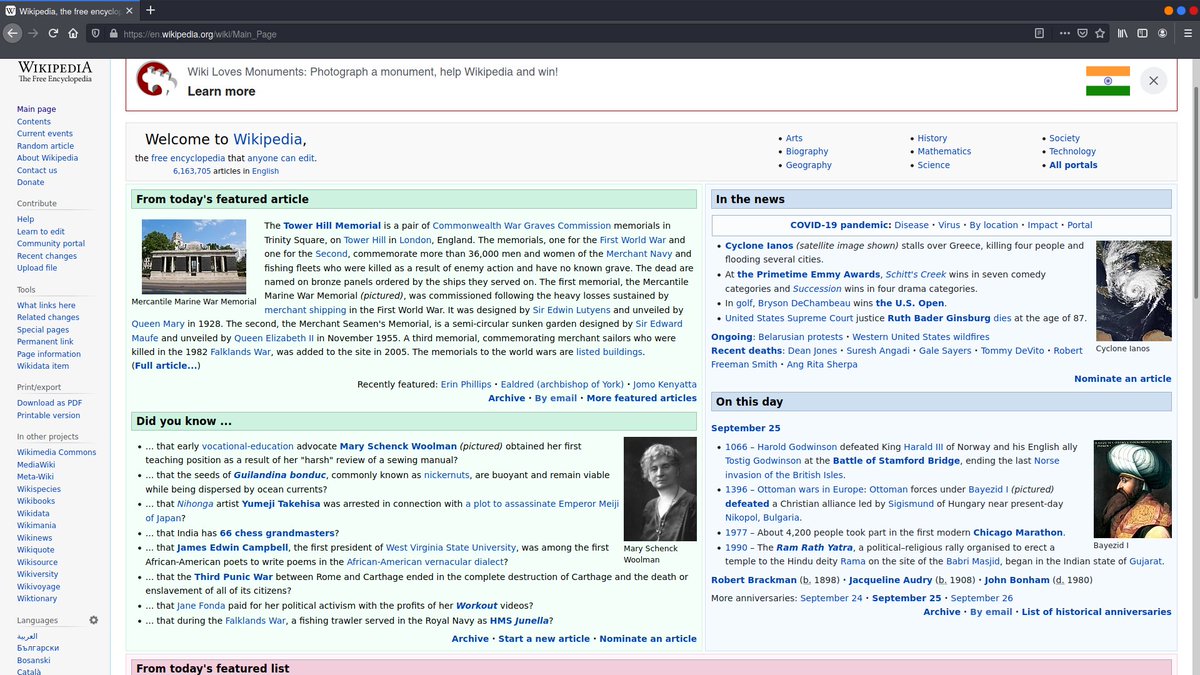Viewport: 1200px width, 675px height.
Task: Open Recent changes sidebar link
Action: pyautogui.click(x=47, y=255)
